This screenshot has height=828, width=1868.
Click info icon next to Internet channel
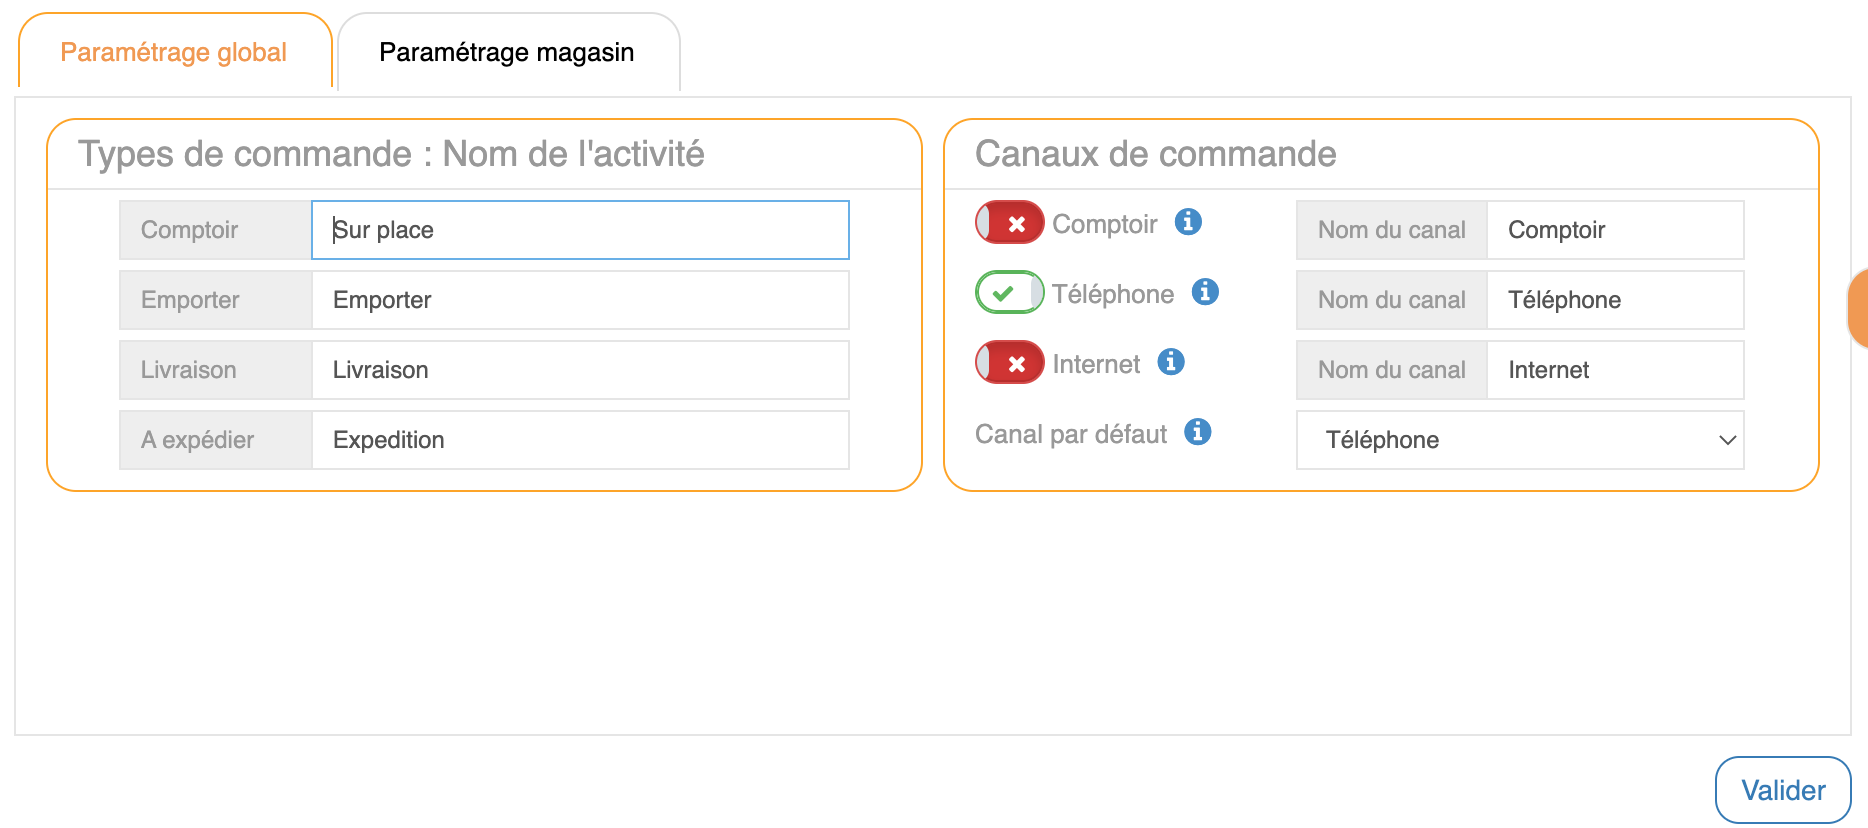point(1171,362)
